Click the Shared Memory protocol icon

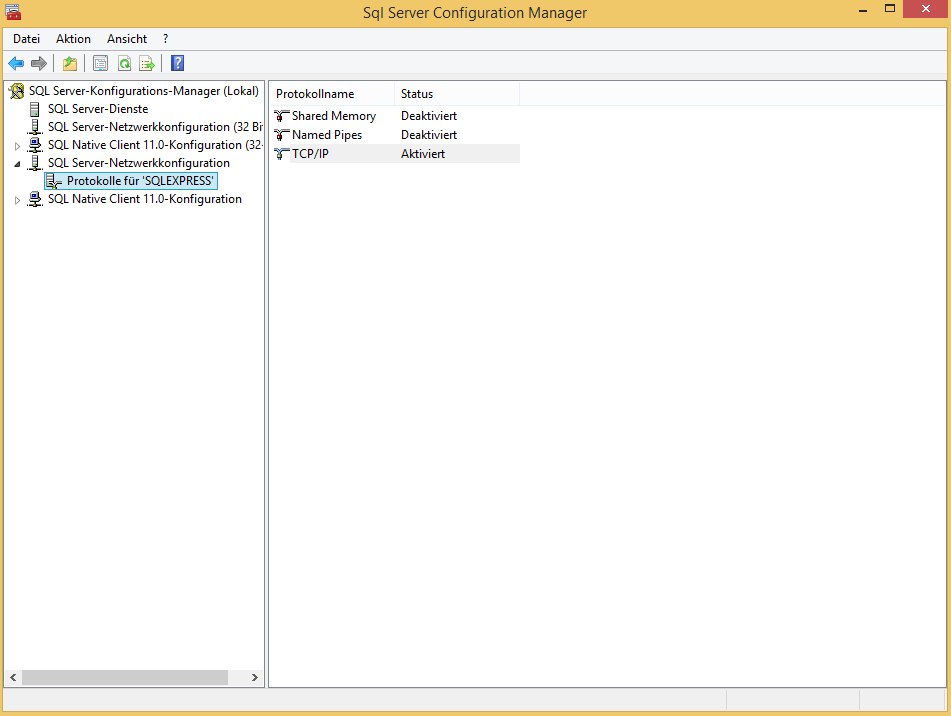pos(281,116)
